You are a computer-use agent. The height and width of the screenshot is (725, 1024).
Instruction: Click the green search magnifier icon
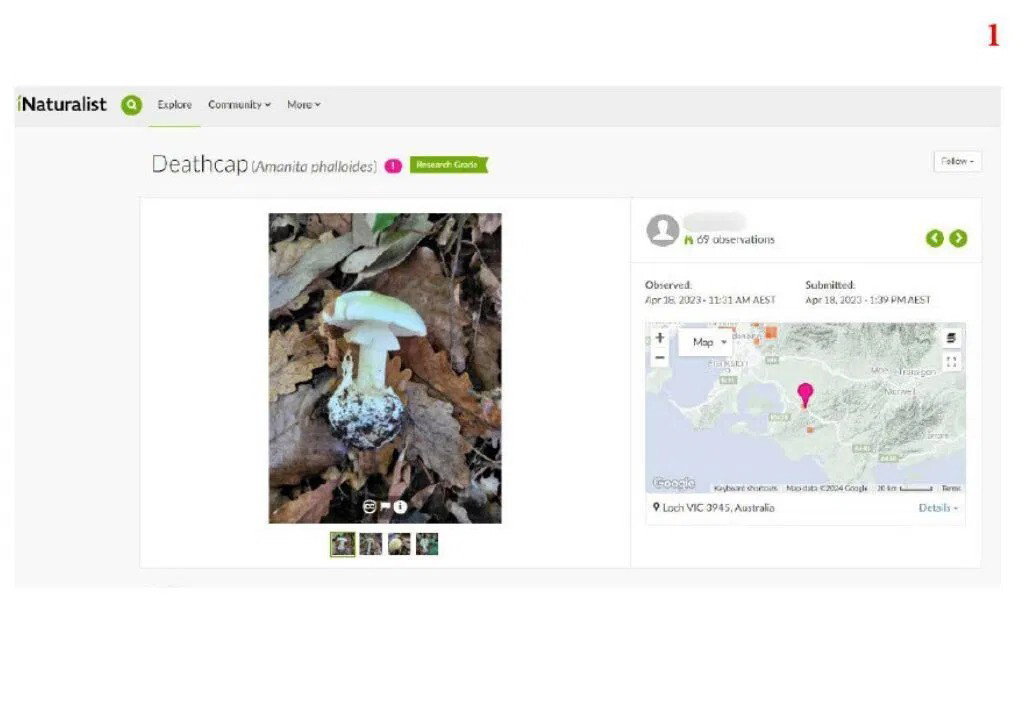click(x=131, y=105)
